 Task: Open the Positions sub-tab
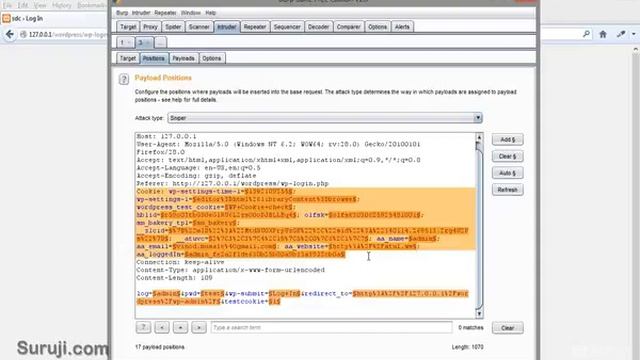coord(153,58)
